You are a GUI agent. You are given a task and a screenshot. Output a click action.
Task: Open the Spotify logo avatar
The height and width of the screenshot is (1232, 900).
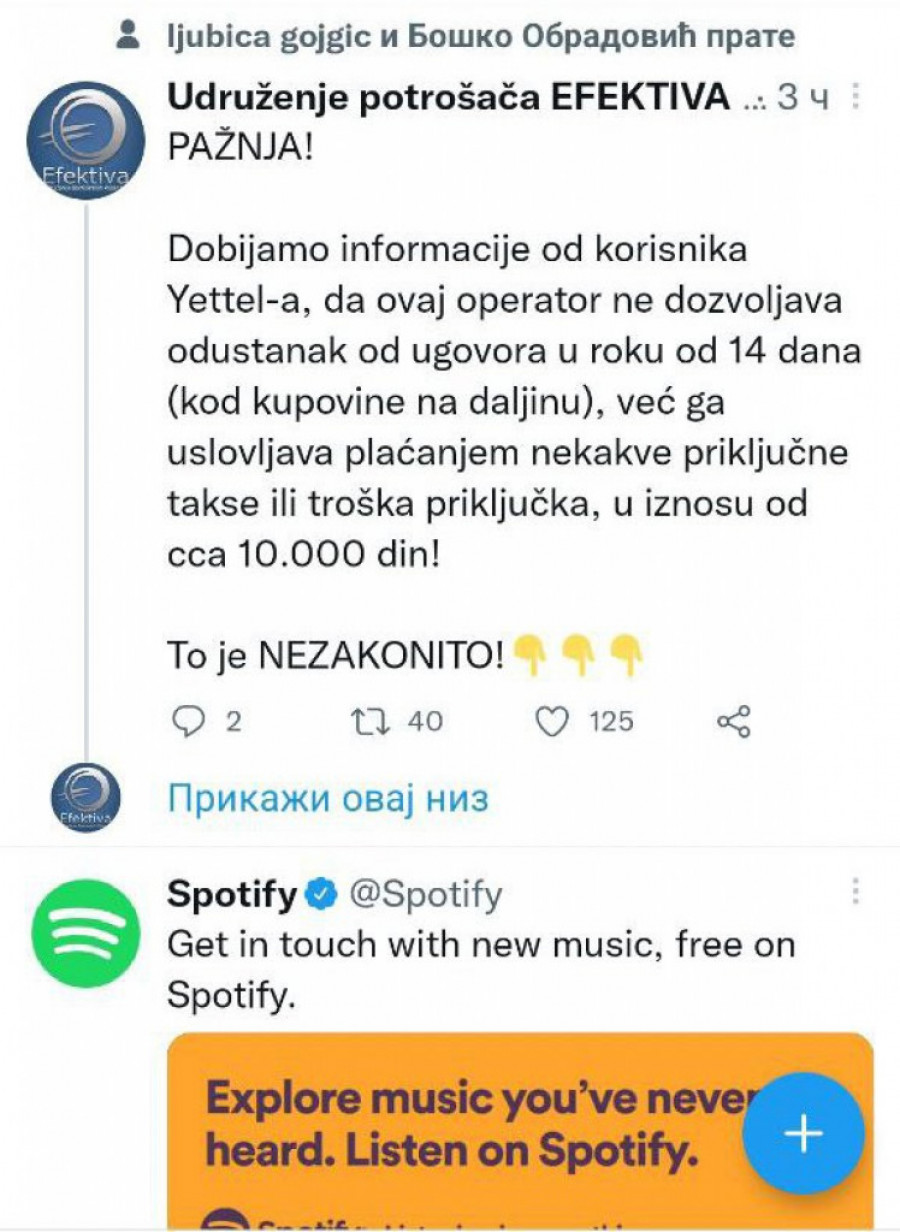pyautogui.click(x=85, y=933)
